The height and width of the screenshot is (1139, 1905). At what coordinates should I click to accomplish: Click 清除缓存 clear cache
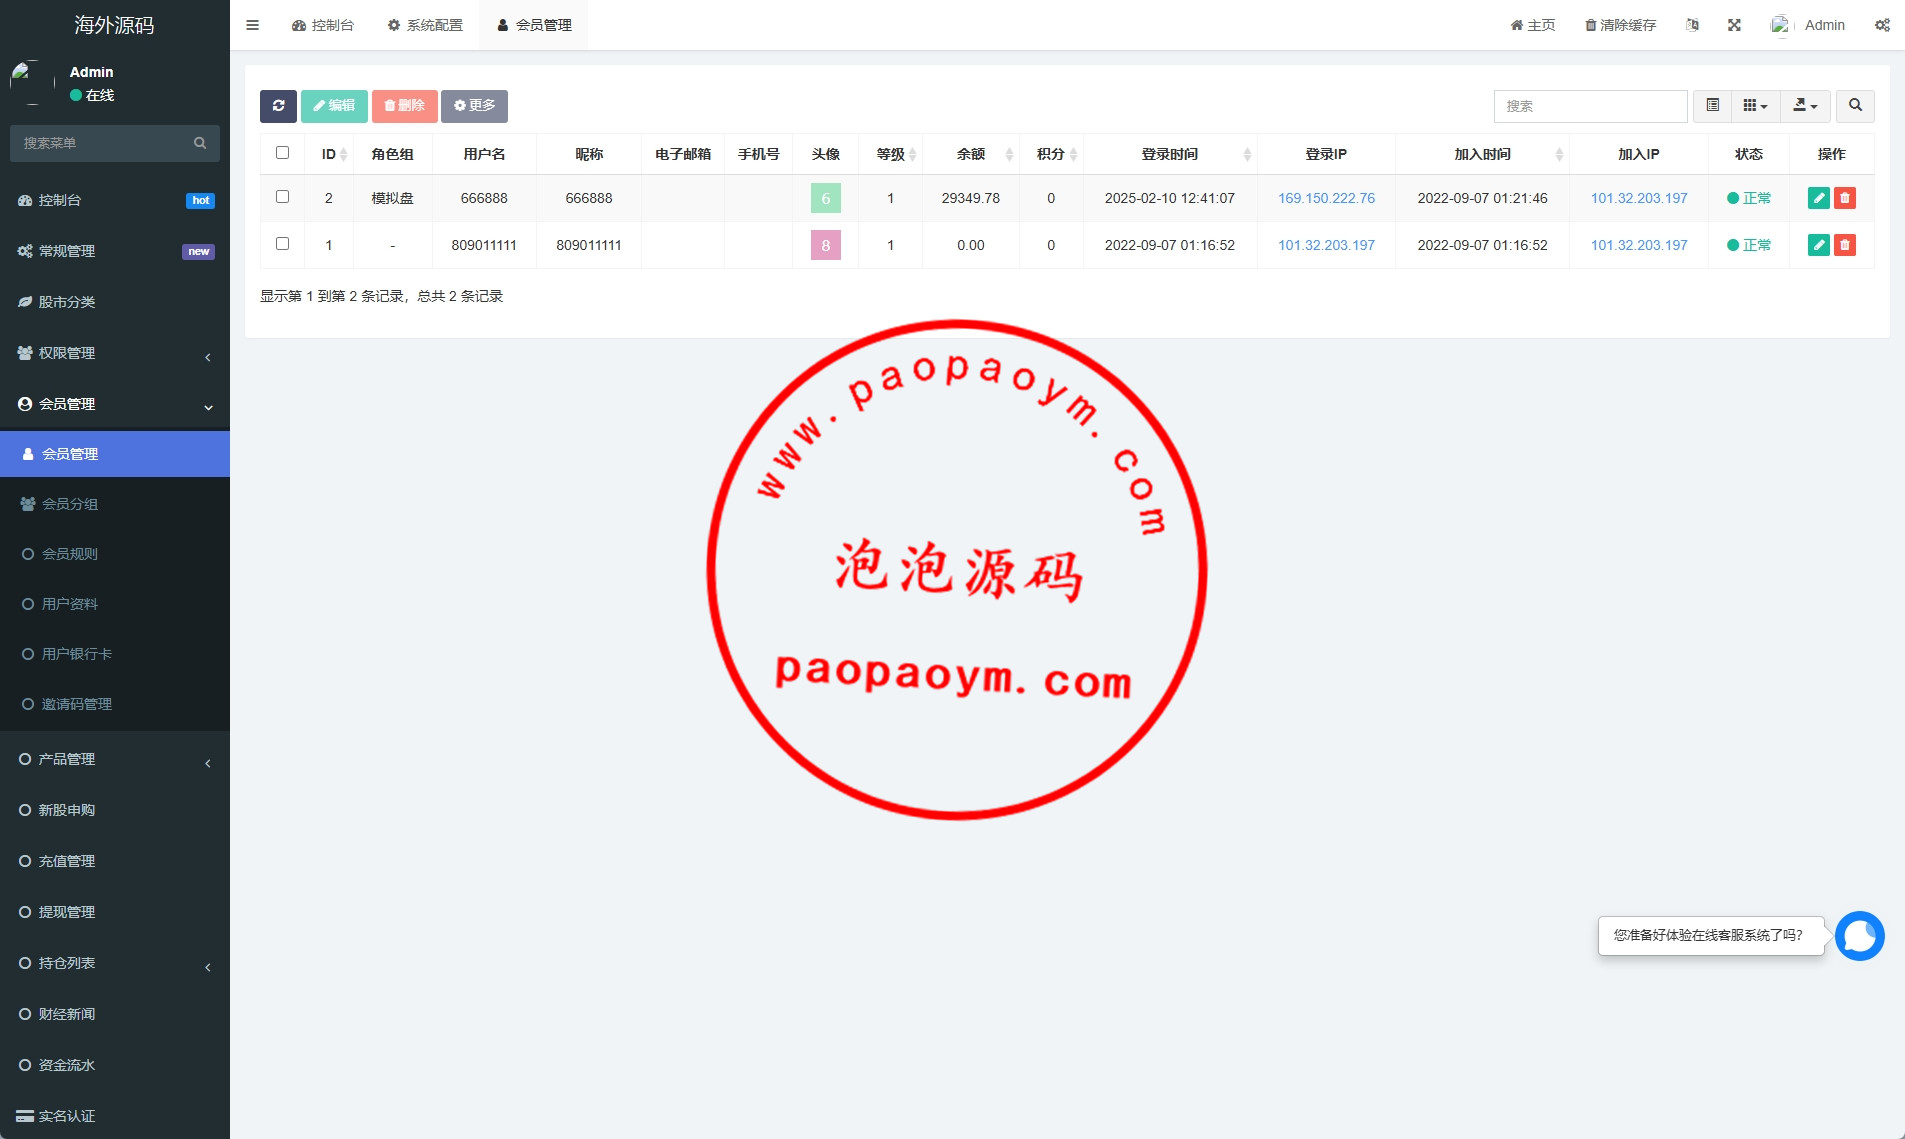tap(1620, 25)
